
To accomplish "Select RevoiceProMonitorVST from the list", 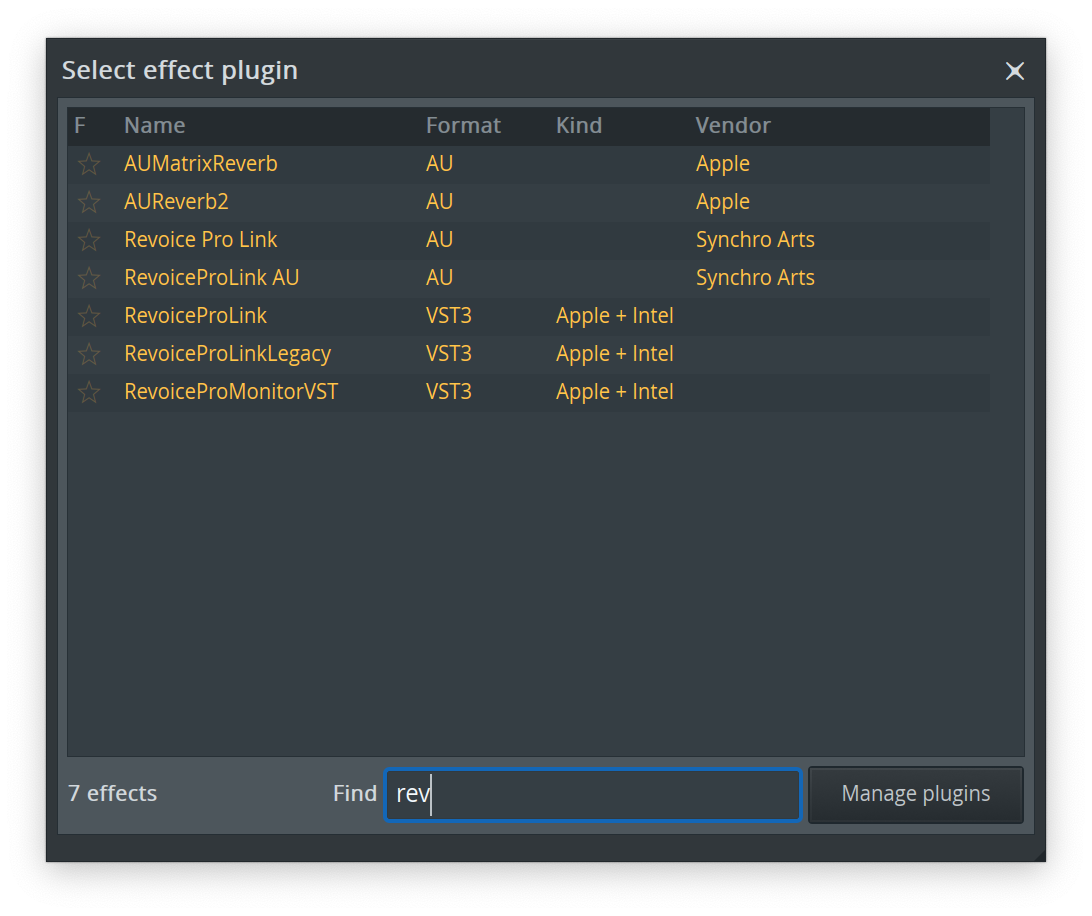I will [x=231, y=392].
